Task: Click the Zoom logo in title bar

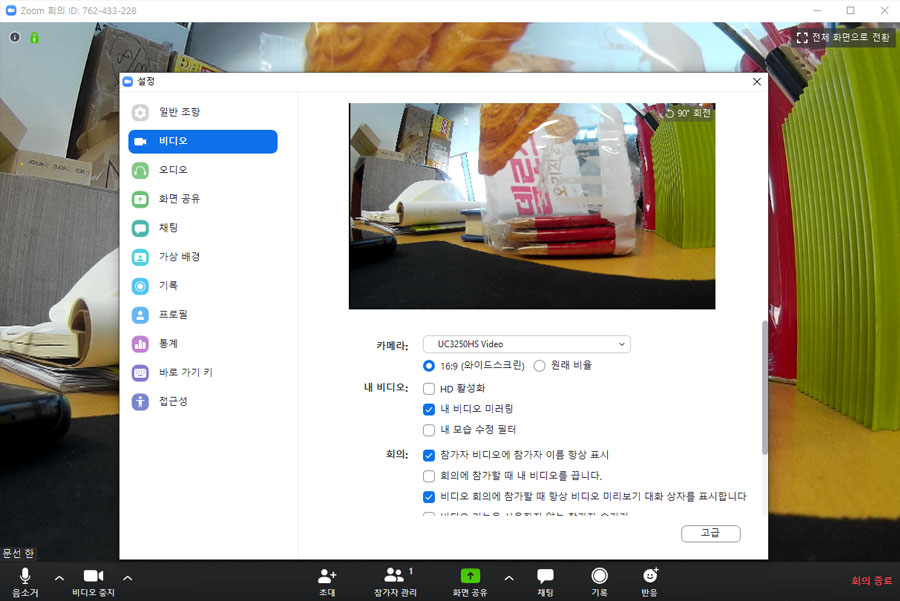Action: pos(11,10)
